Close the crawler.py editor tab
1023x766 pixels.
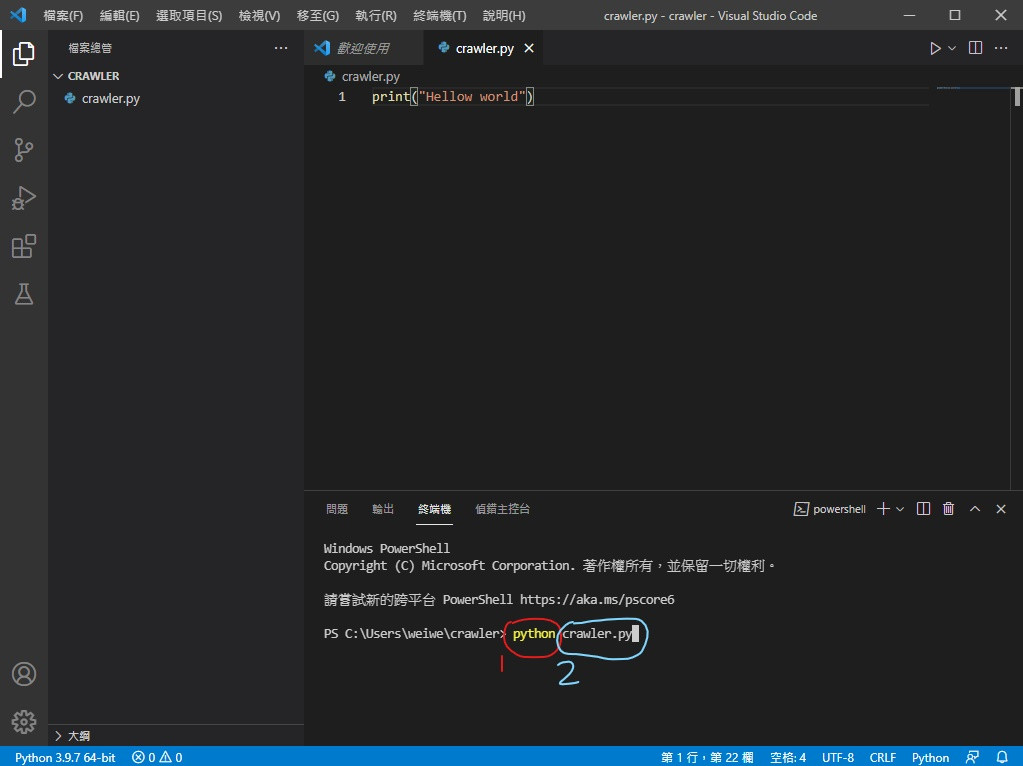529,48
